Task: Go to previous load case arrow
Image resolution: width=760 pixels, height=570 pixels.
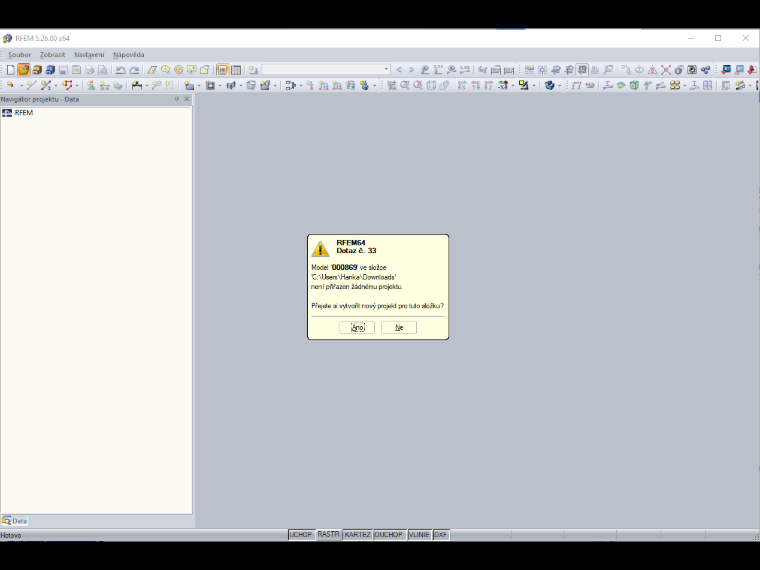Action: [399, 70]
